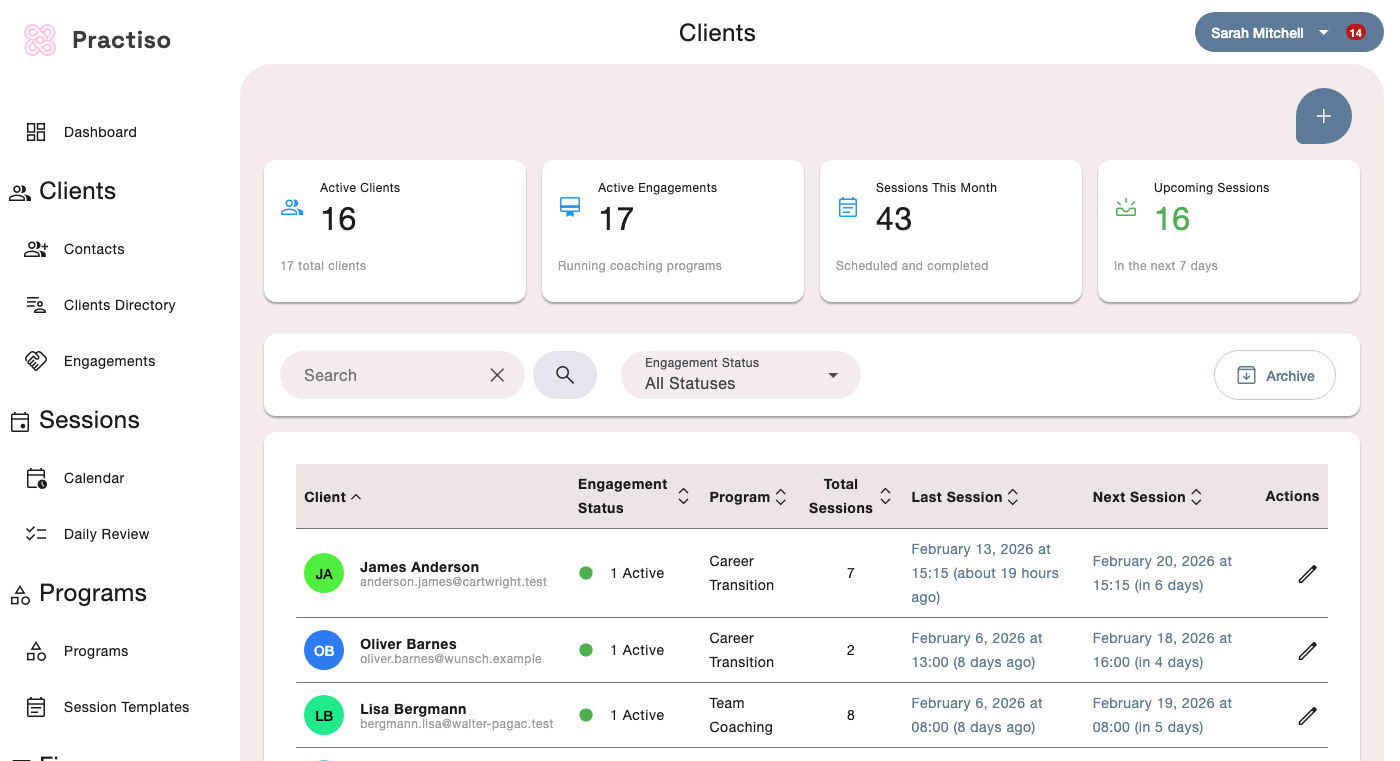The image size is (1400, 761).
Task: Clear the search field with the X
Action: (x=497, y=374)
